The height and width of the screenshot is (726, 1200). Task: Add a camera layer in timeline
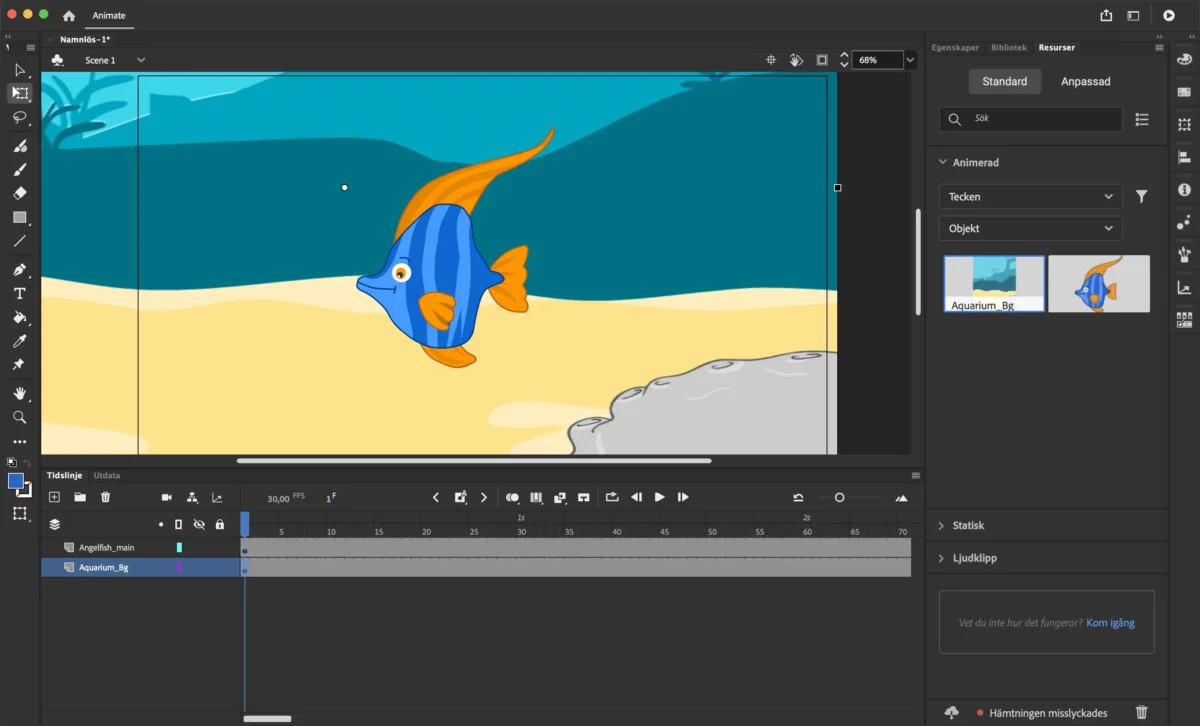[167, 497]
